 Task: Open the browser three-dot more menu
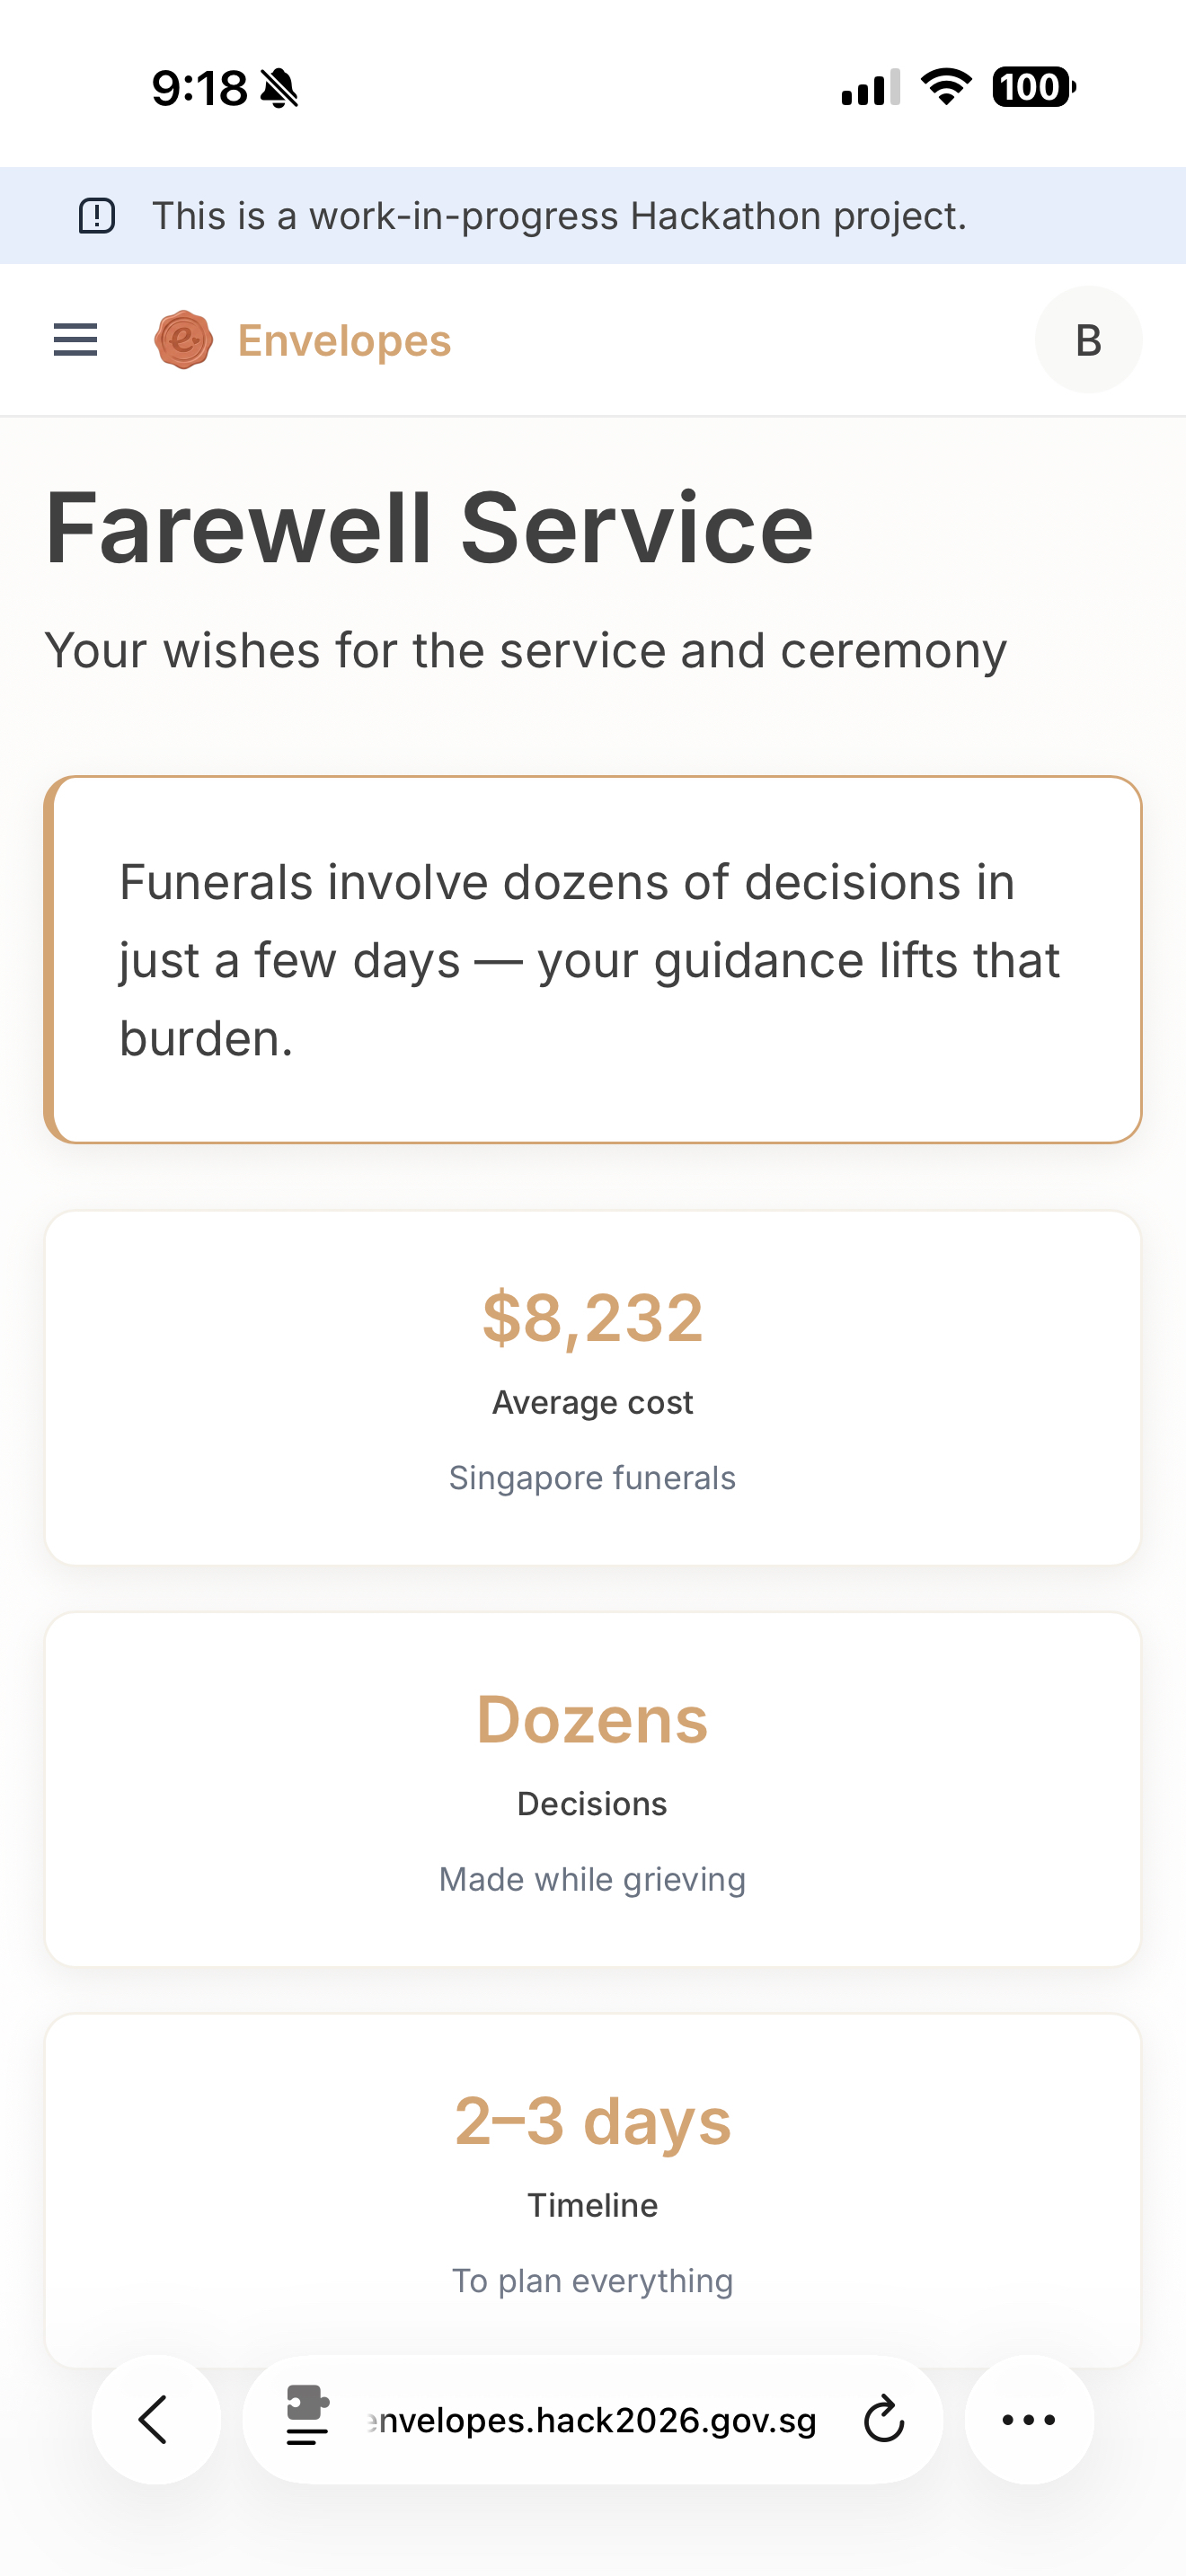[x=1028, y=2419]
